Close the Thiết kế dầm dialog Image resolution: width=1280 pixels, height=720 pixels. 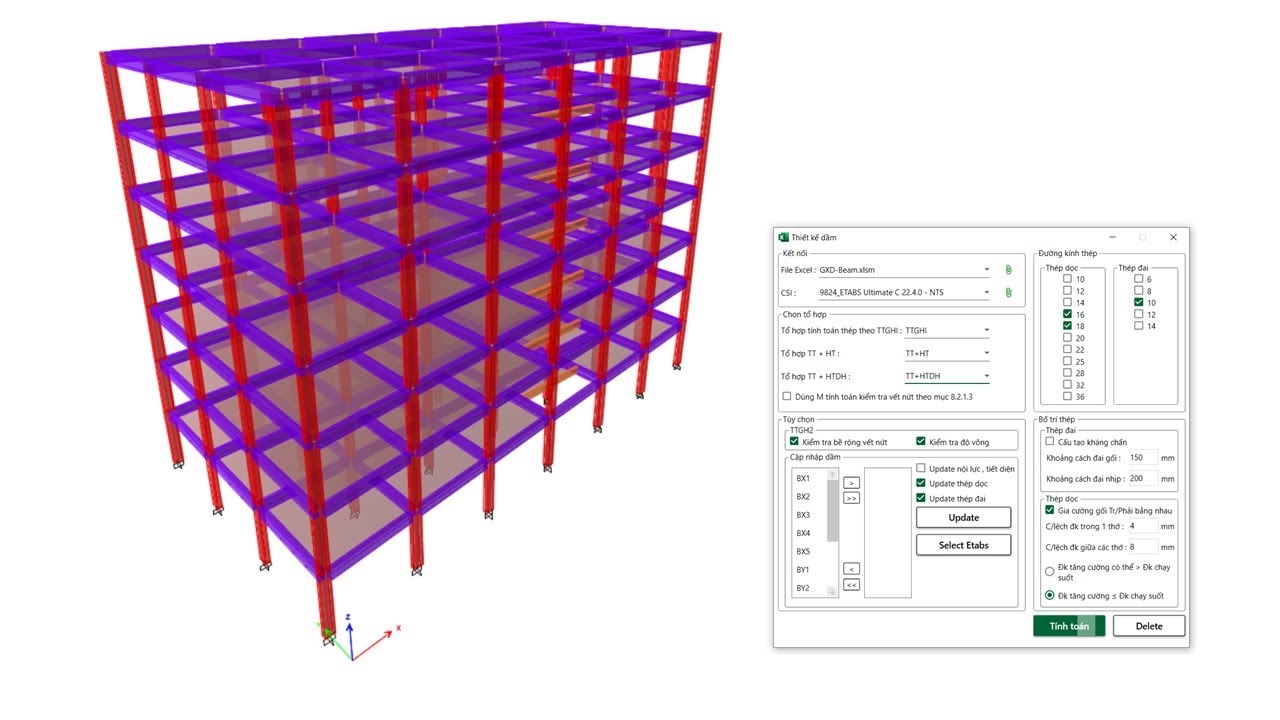click(1173, 237)
